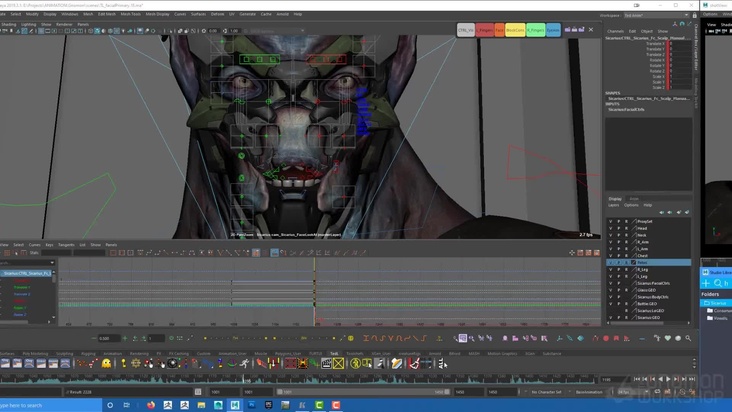Open Firefox from the taskbar

(x=151, y=405)
